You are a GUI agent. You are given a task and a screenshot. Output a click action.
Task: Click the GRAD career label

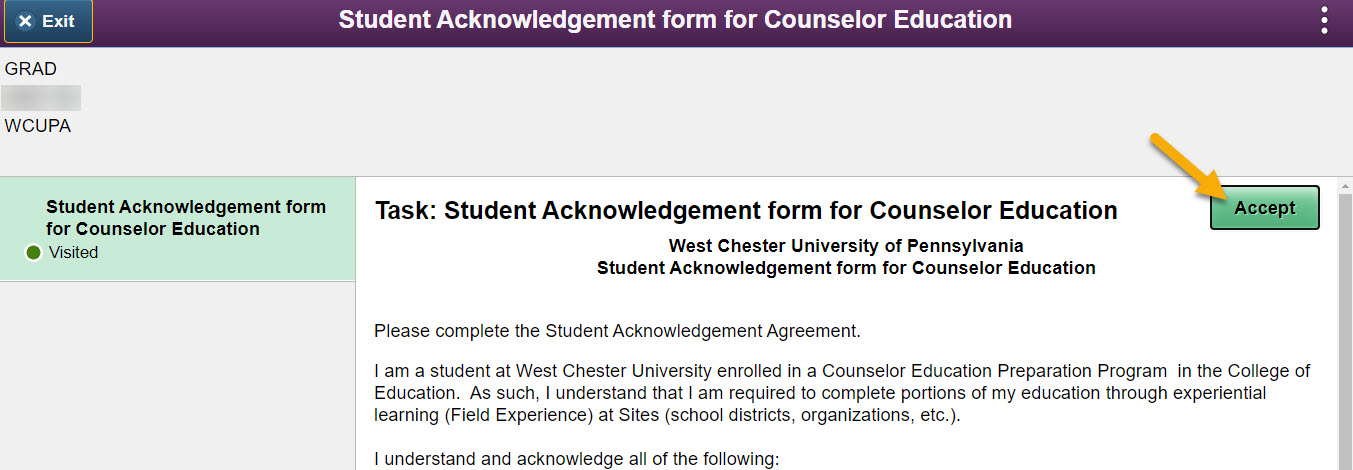[x=31, y=69]
